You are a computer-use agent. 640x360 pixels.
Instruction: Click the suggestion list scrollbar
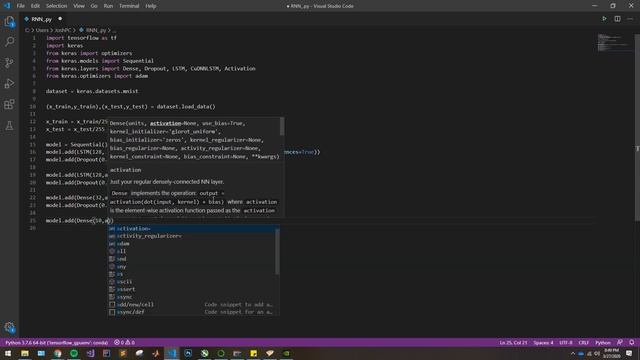[278, 251]
